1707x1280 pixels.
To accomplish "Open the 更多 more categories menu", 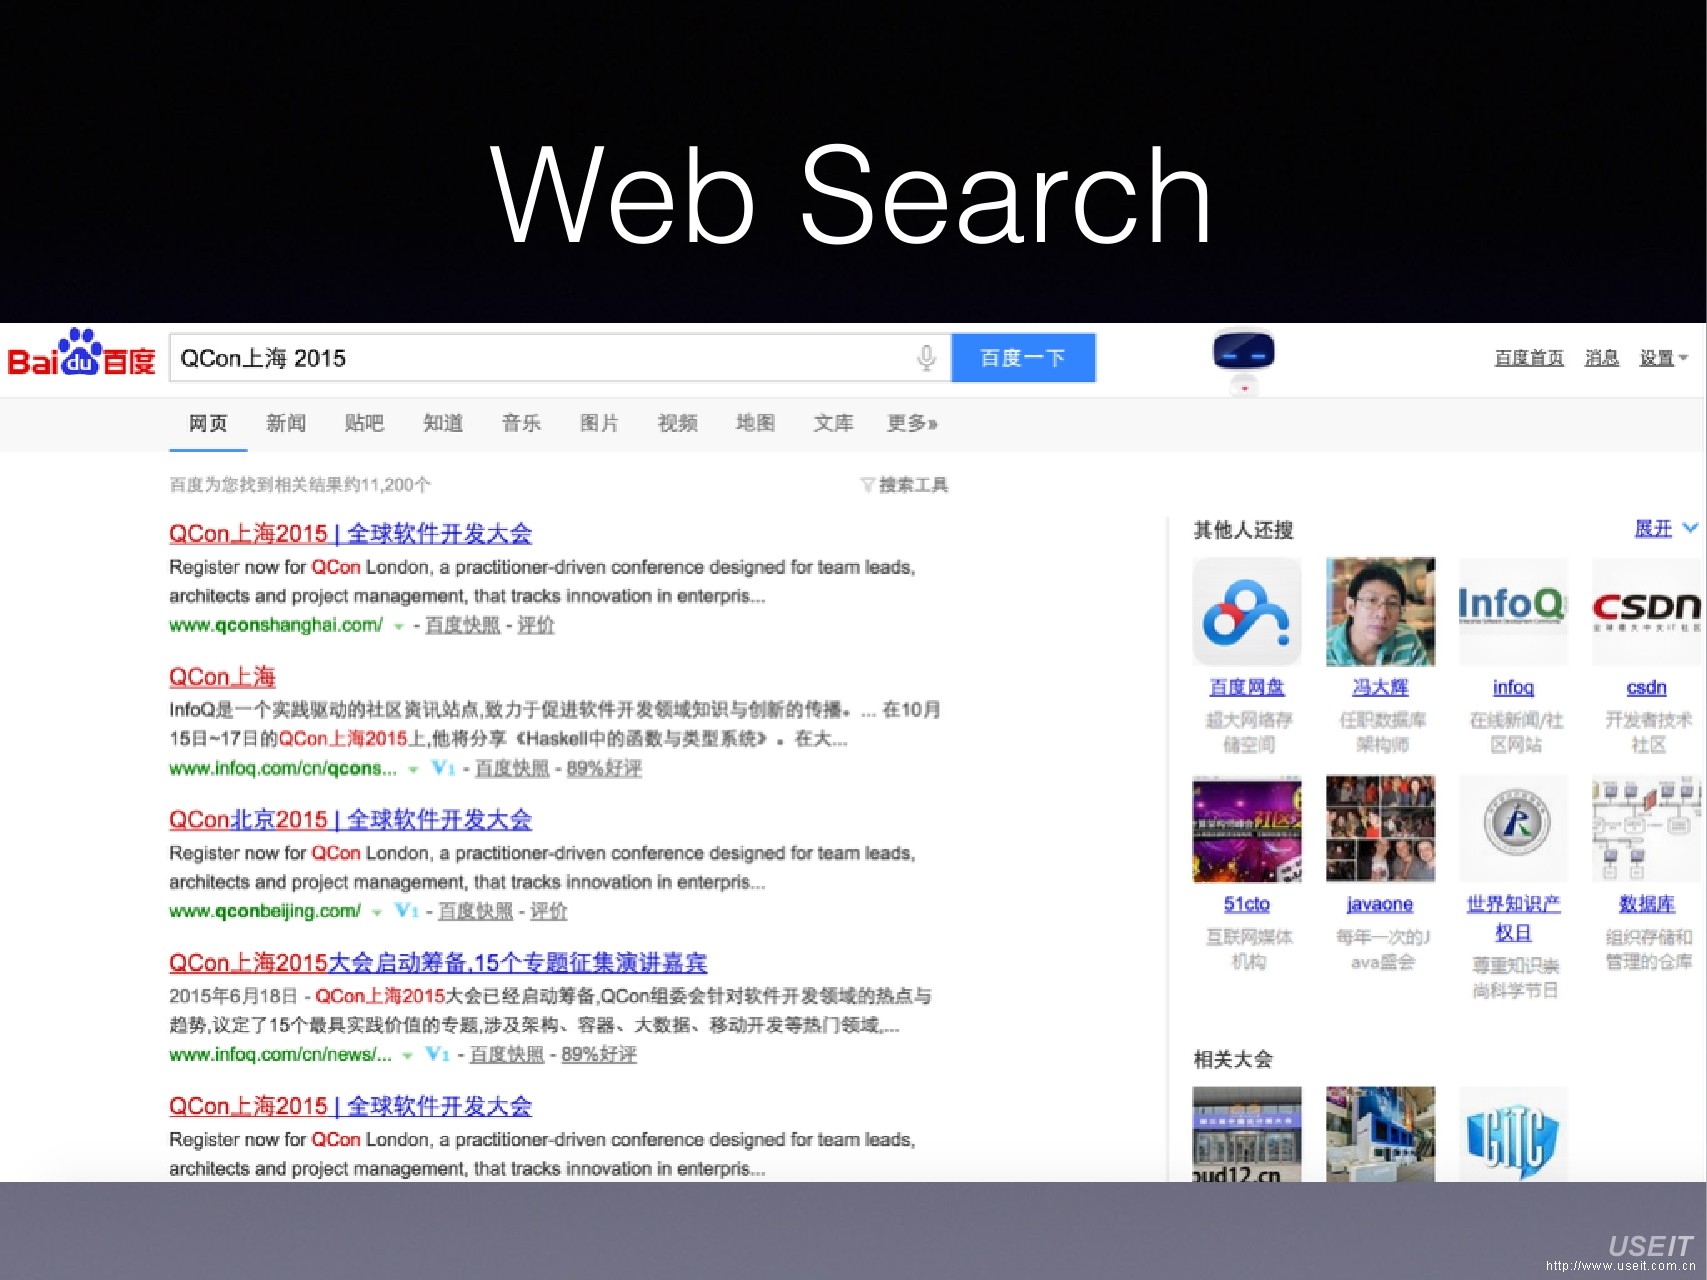I will tap(912, 423).
